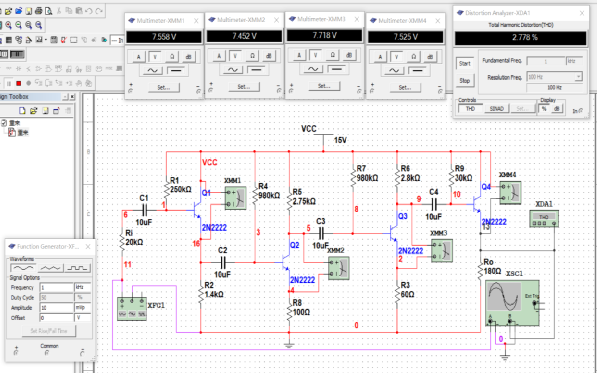Image resolution: width=597 pixels, height=373 pixels.
Task: Click the Frequency value field
Action: point(56,287)
